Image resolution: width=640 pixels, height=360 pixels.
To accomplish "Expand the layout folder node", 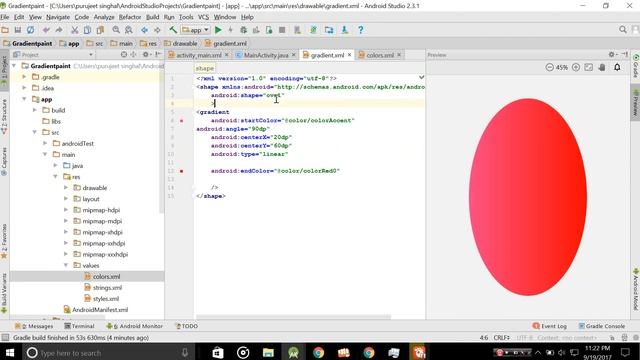I will click(x=66, y=198).
